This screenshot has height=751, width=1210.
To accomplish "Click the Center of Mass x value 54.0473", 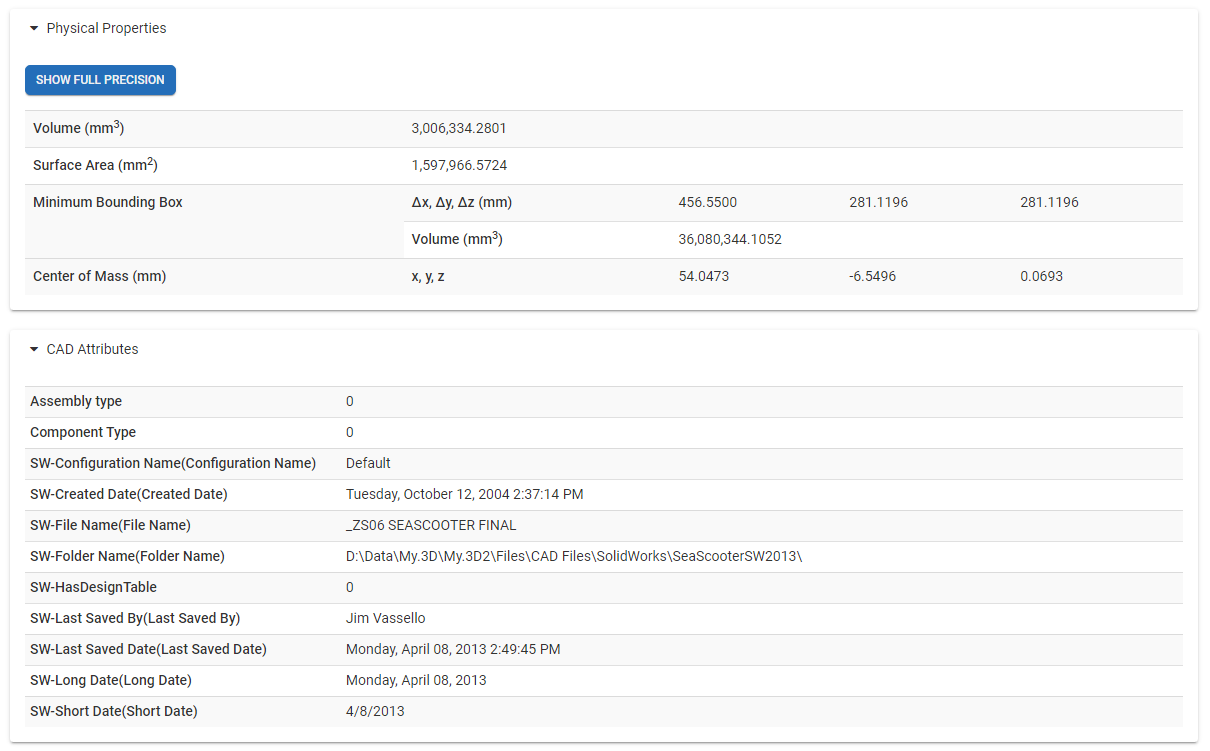I will point(703,277).
